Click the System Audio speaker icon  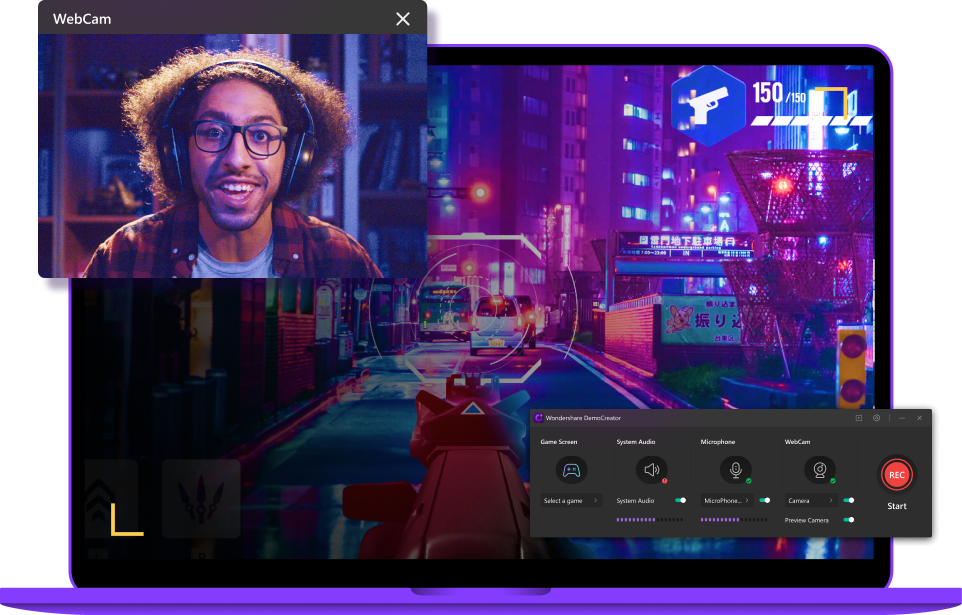coord(652,470)
